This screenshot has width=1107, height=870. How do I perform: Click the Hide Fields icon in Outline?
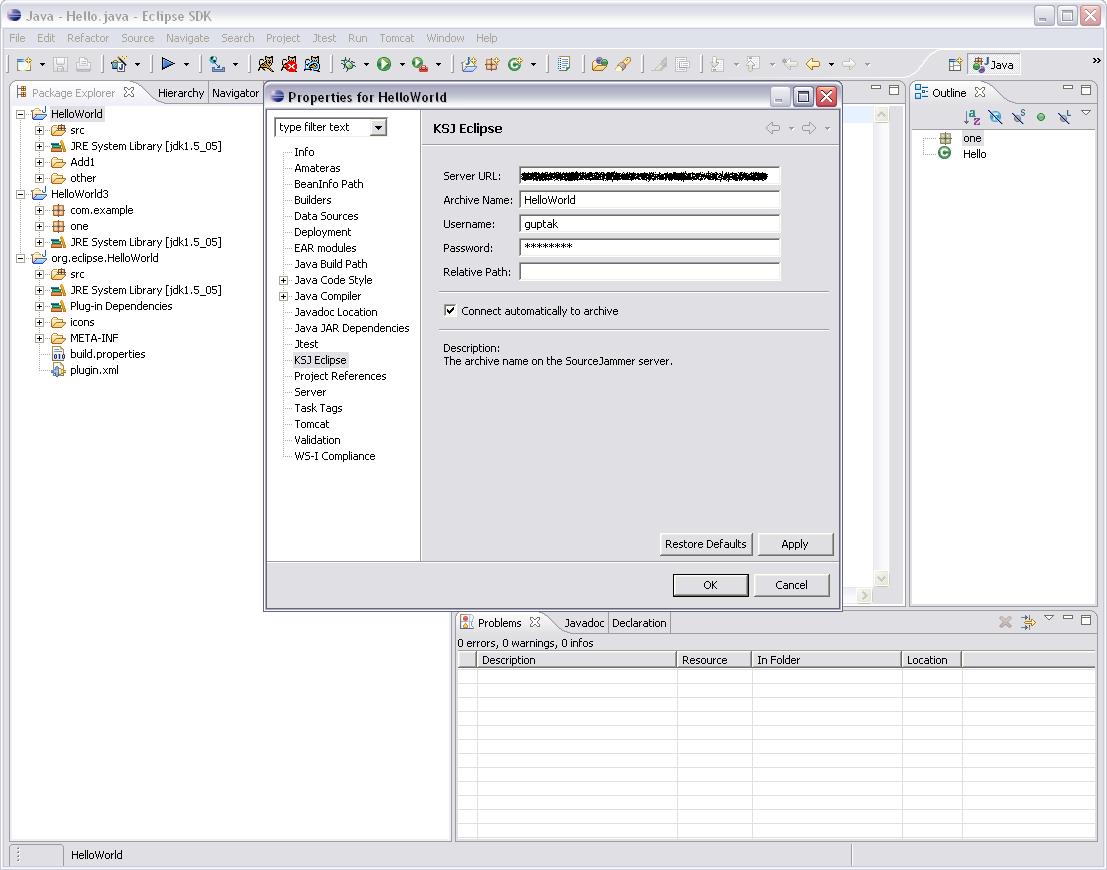[x=995, y=117]
